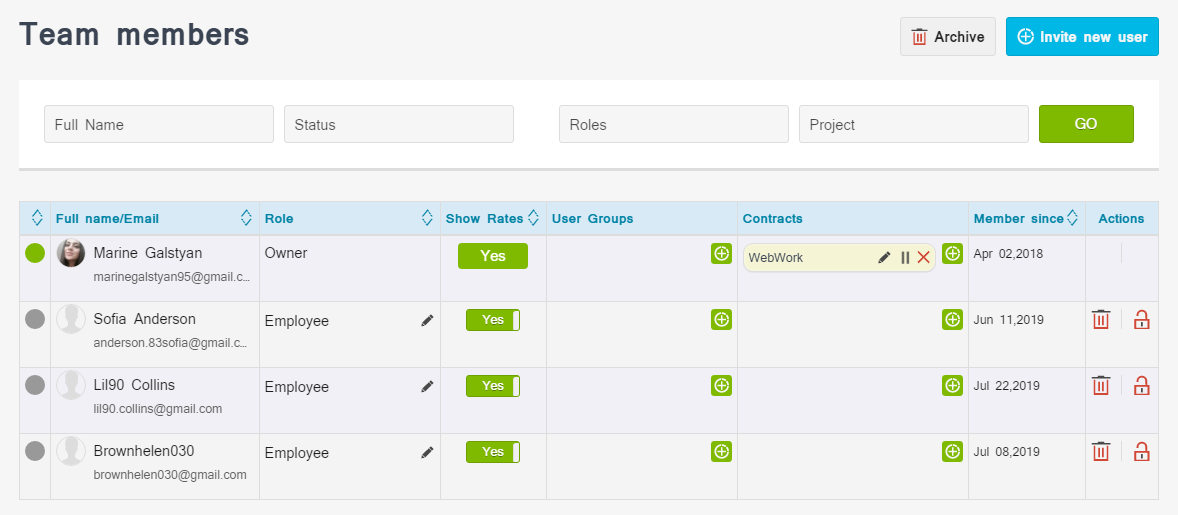The image size is (1178, 515).
Task: Edit Sofia Anderson's role with pencil icon
Action: tap(427, 321)
